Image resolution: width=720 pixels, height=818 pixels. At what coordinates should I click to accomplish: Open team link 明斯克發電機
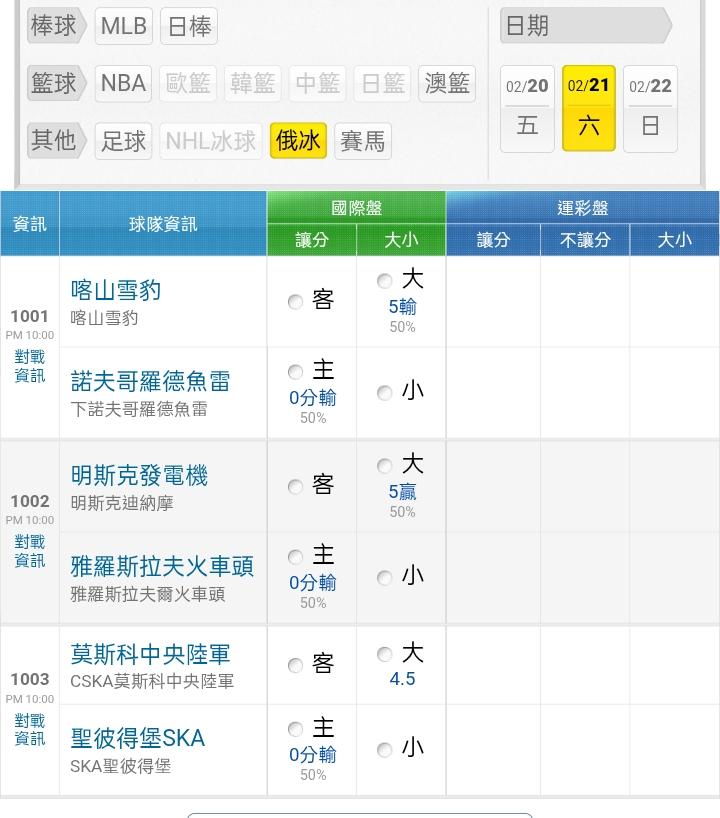[x=139, y=475]
